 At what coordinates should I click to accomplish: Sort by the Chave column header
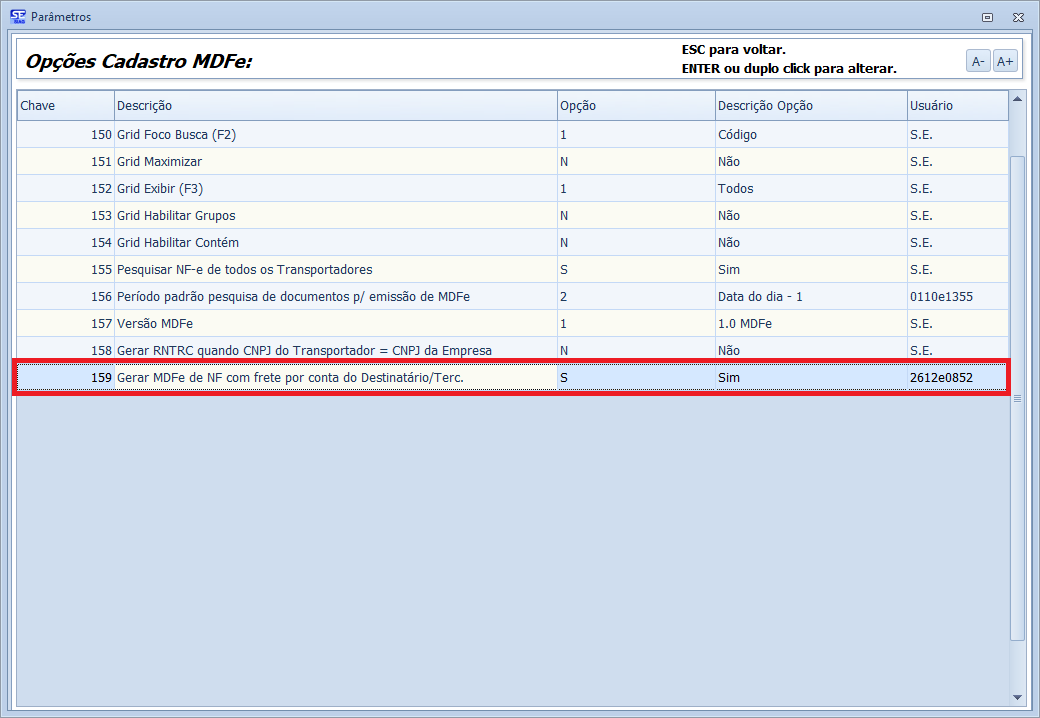pyautogui.click(x=65, y=106)
